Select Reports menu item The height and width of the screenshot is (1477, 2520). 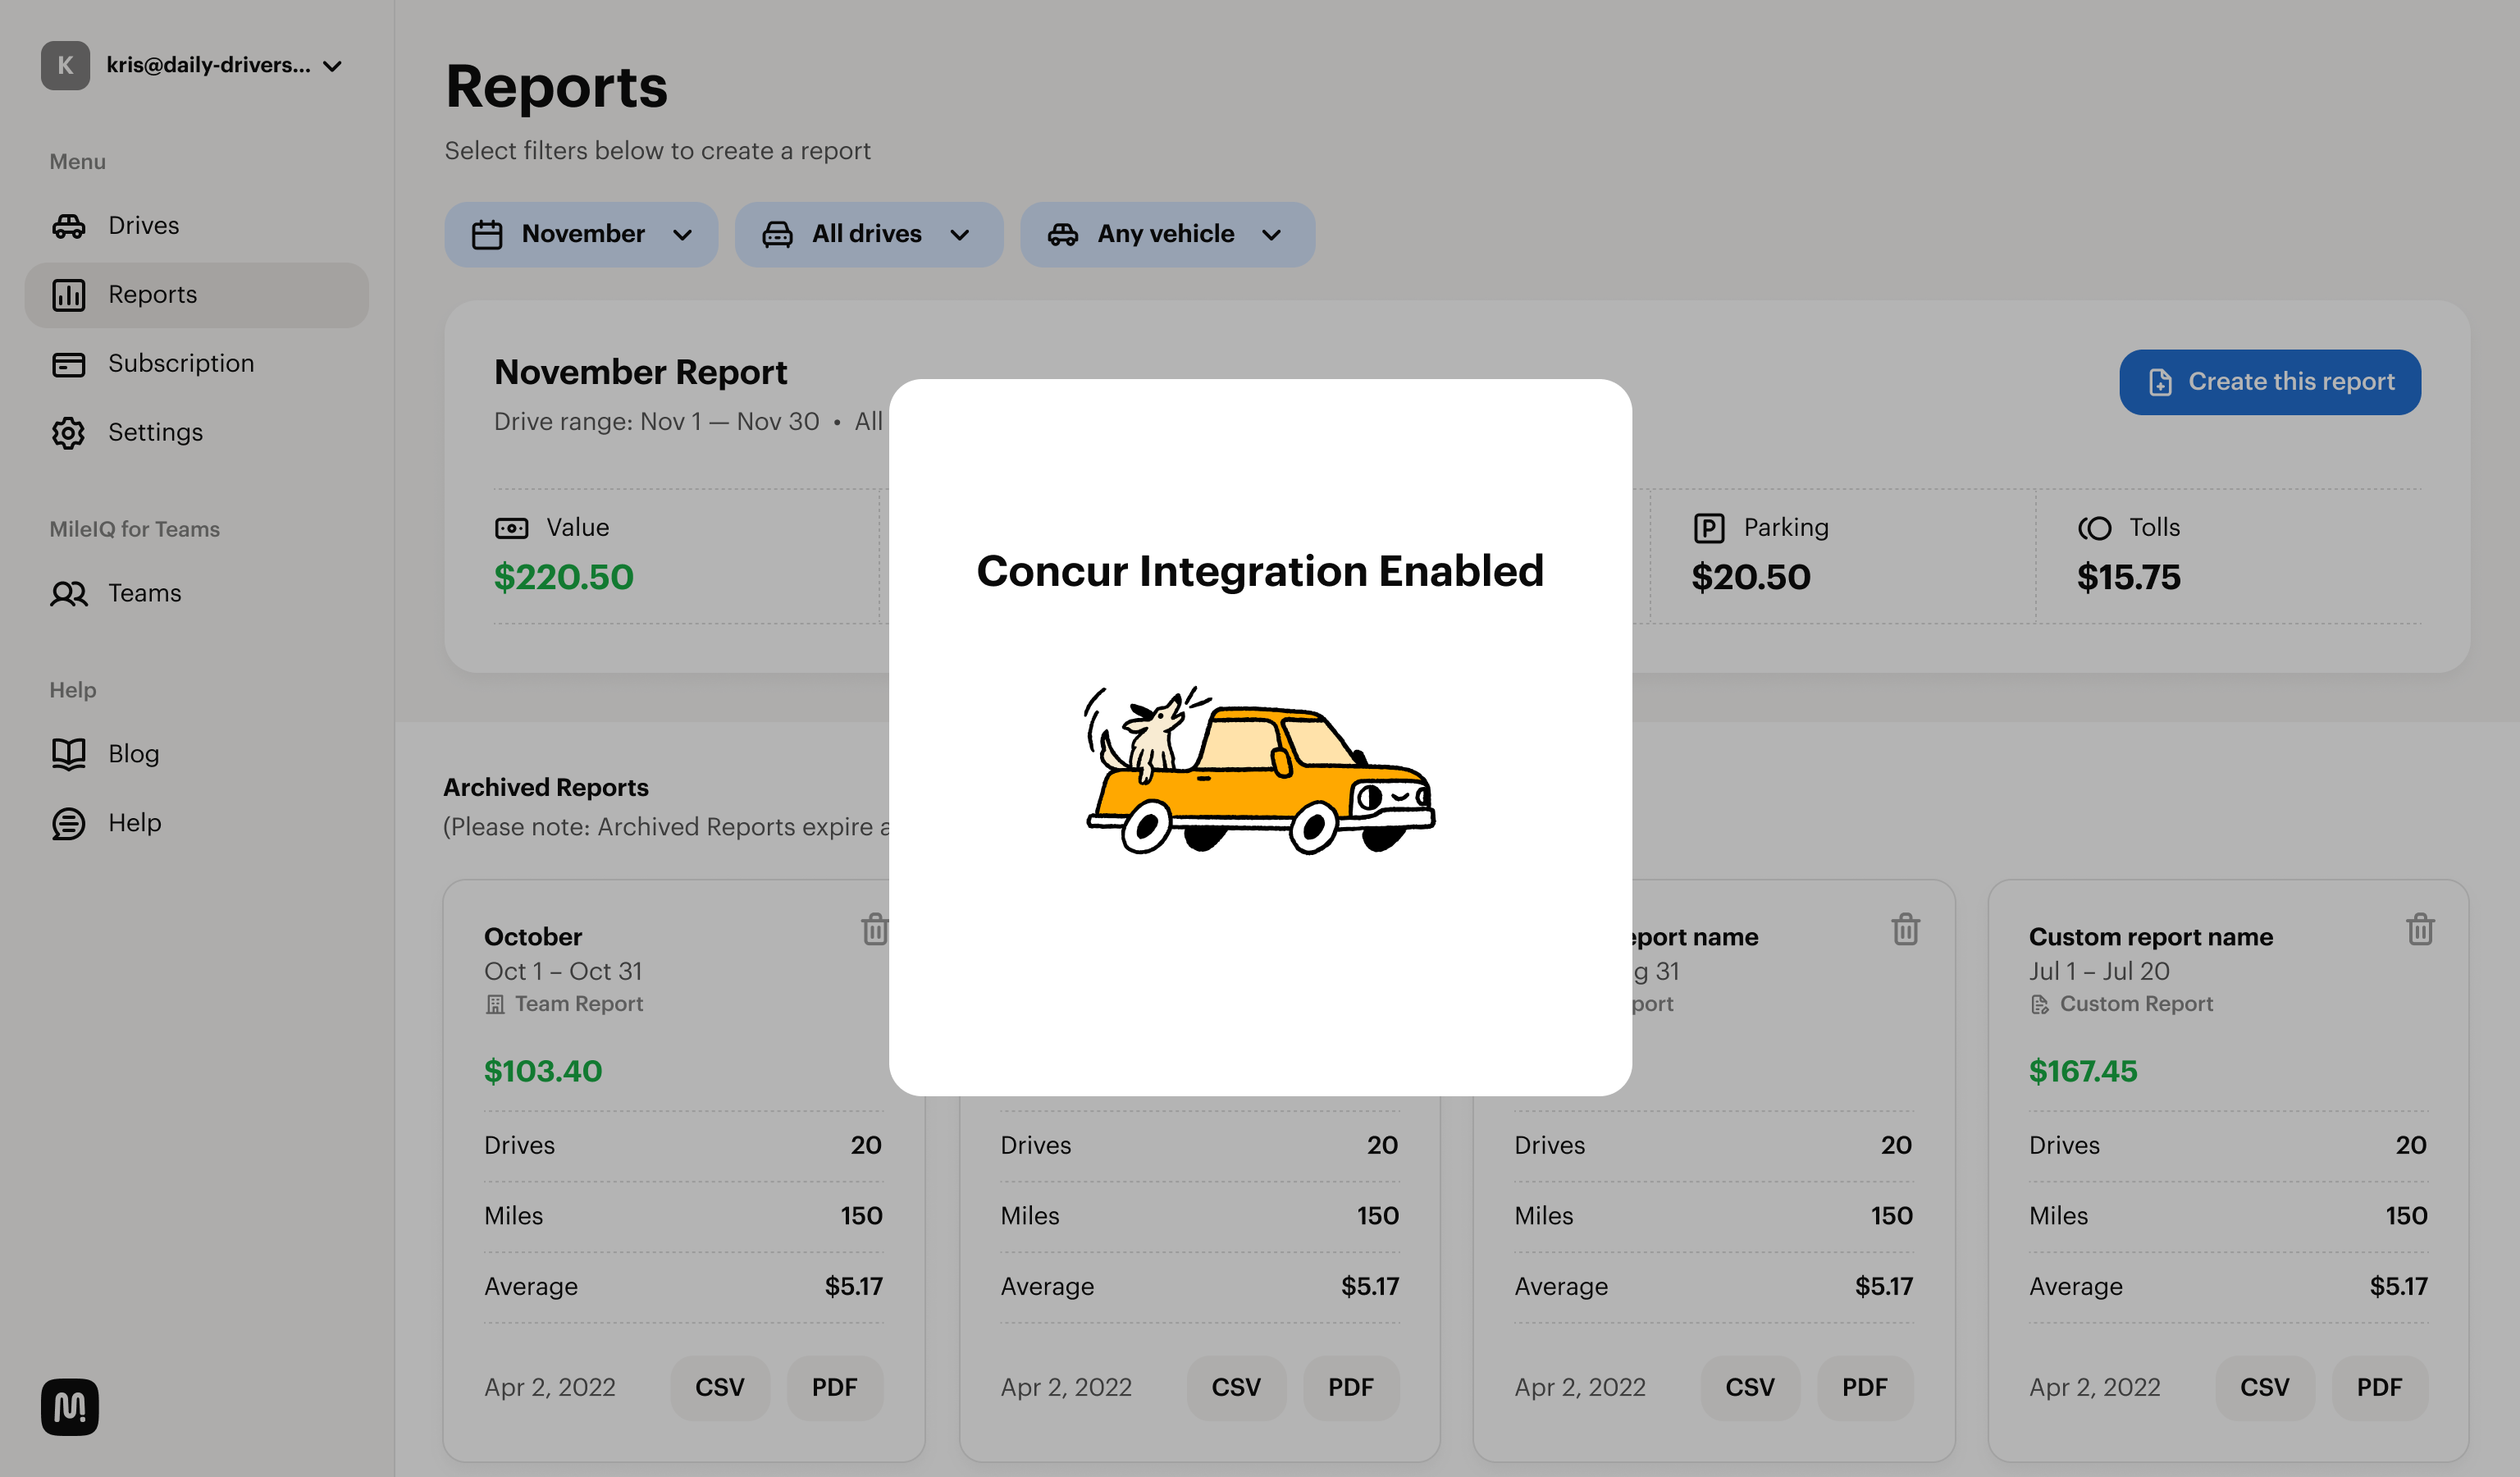point(197,295)
